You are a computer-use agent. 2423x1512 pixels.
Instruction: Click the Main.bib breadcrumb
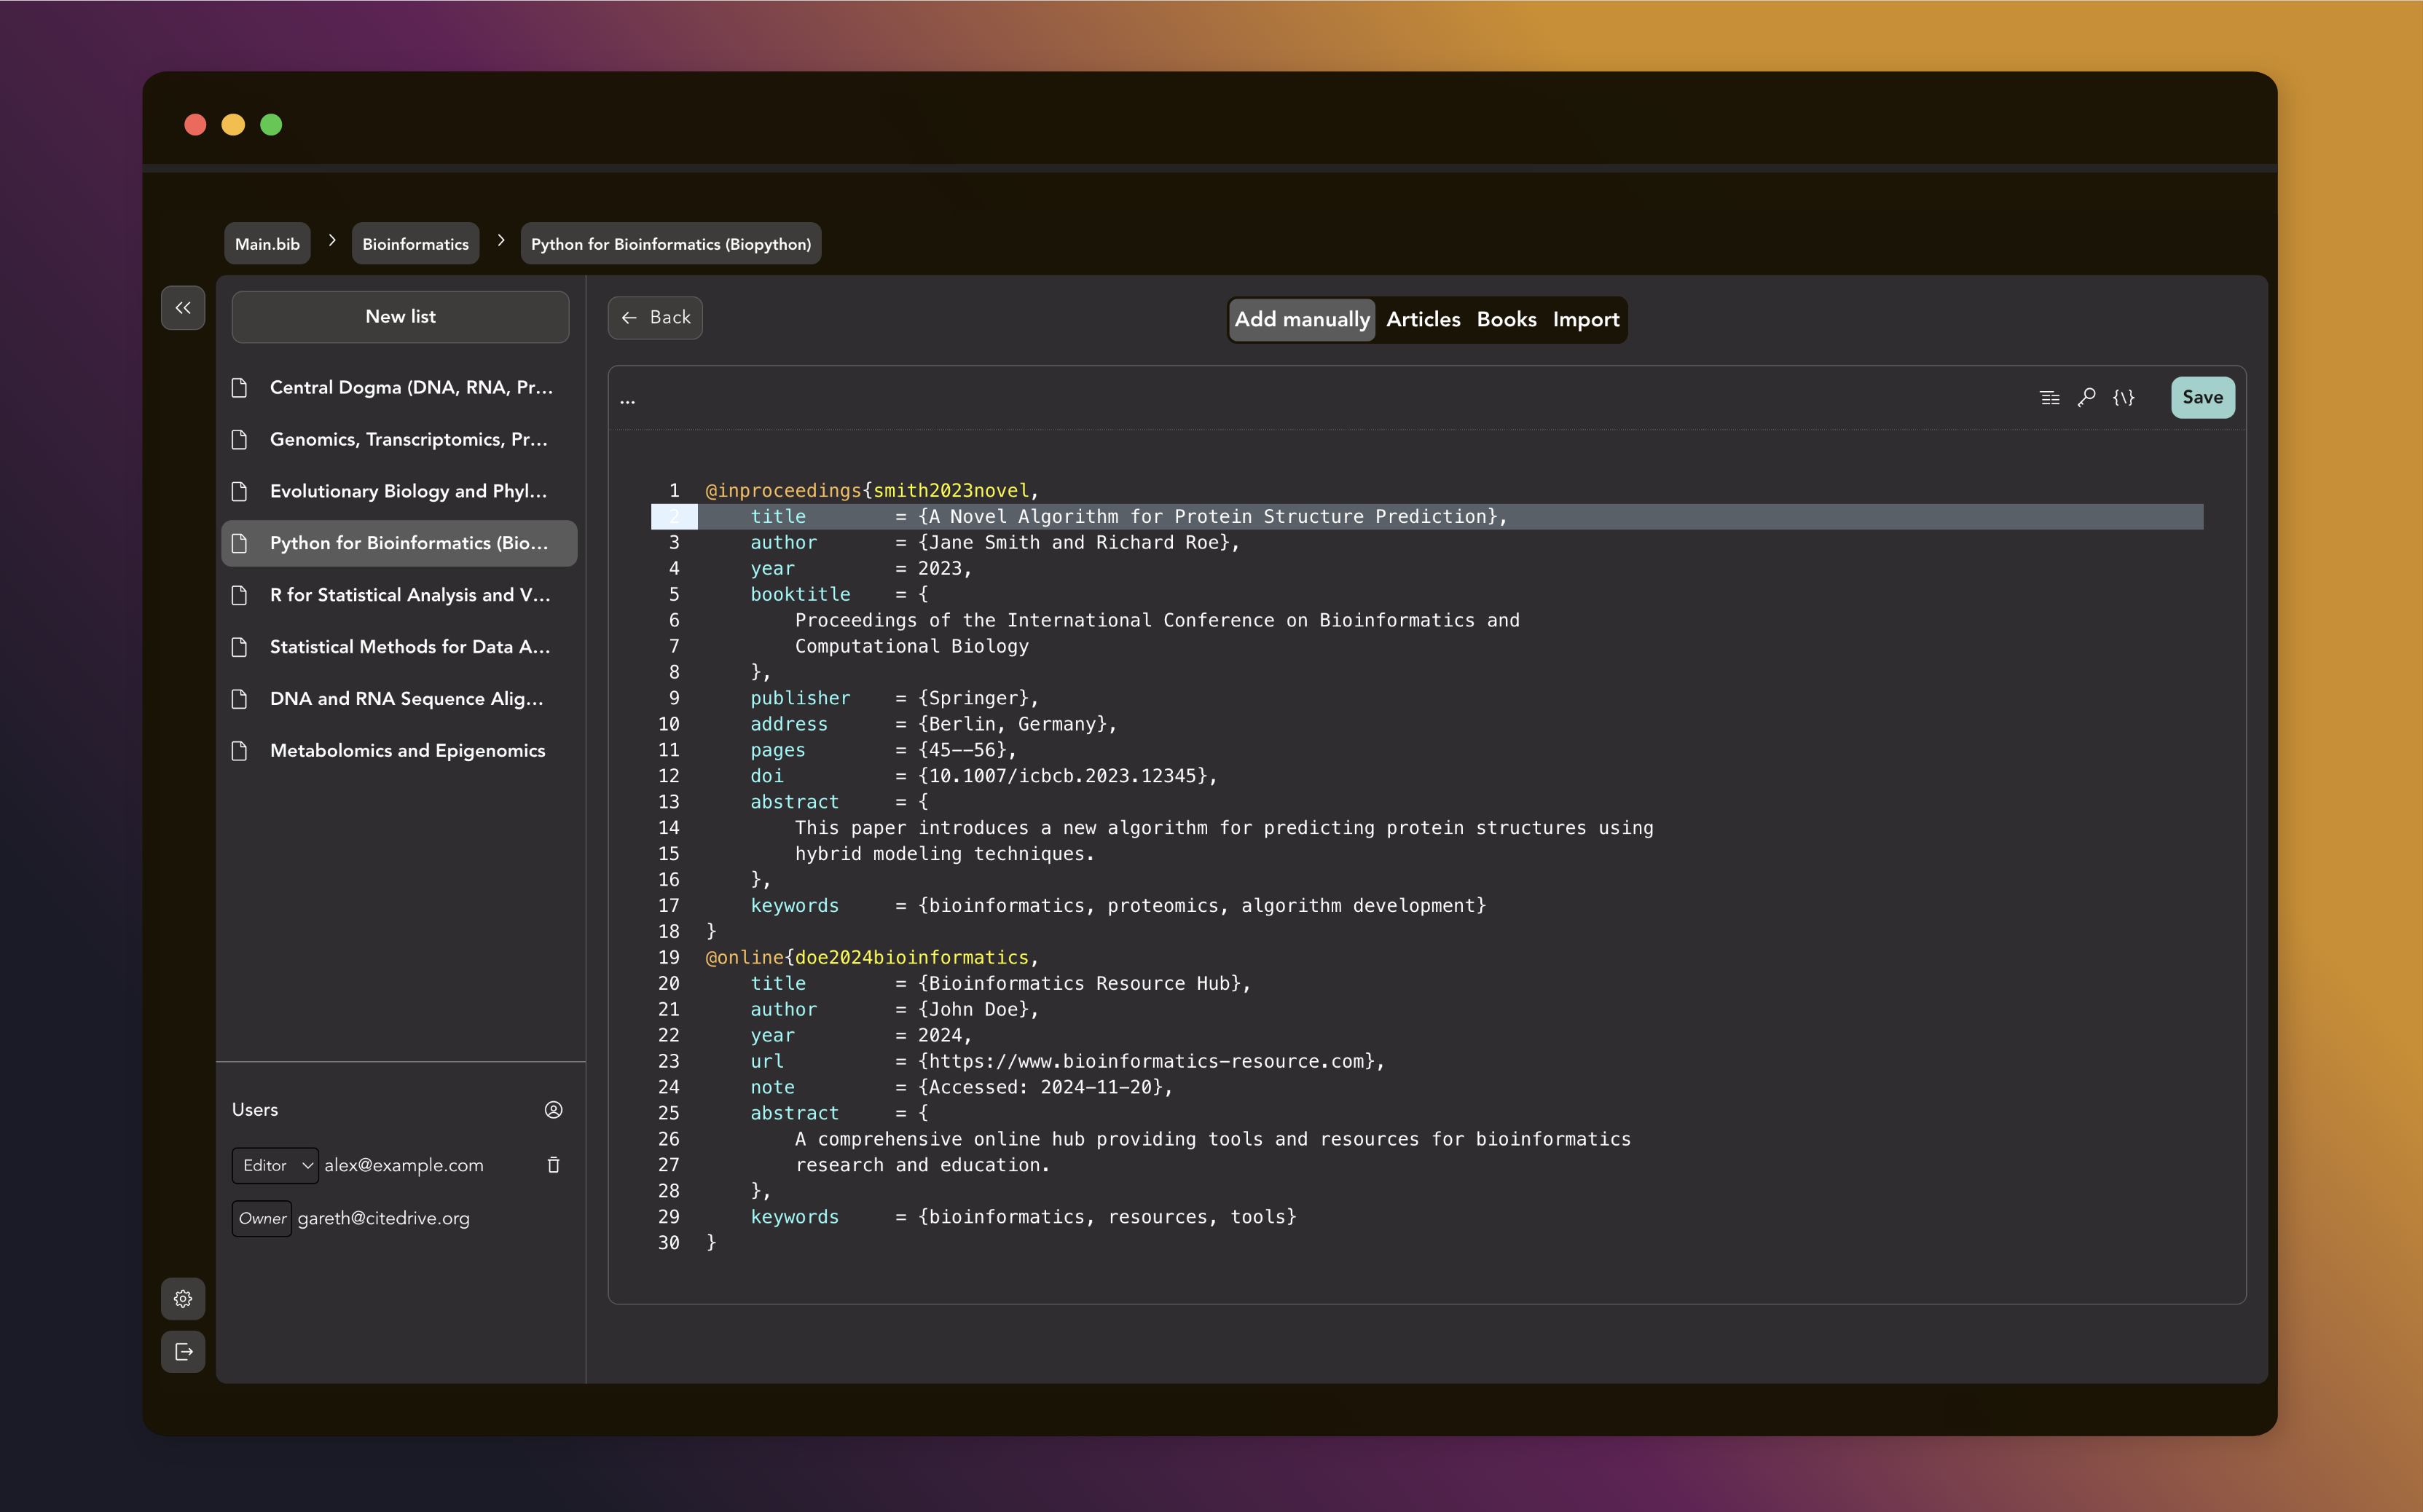click(267, 244)
